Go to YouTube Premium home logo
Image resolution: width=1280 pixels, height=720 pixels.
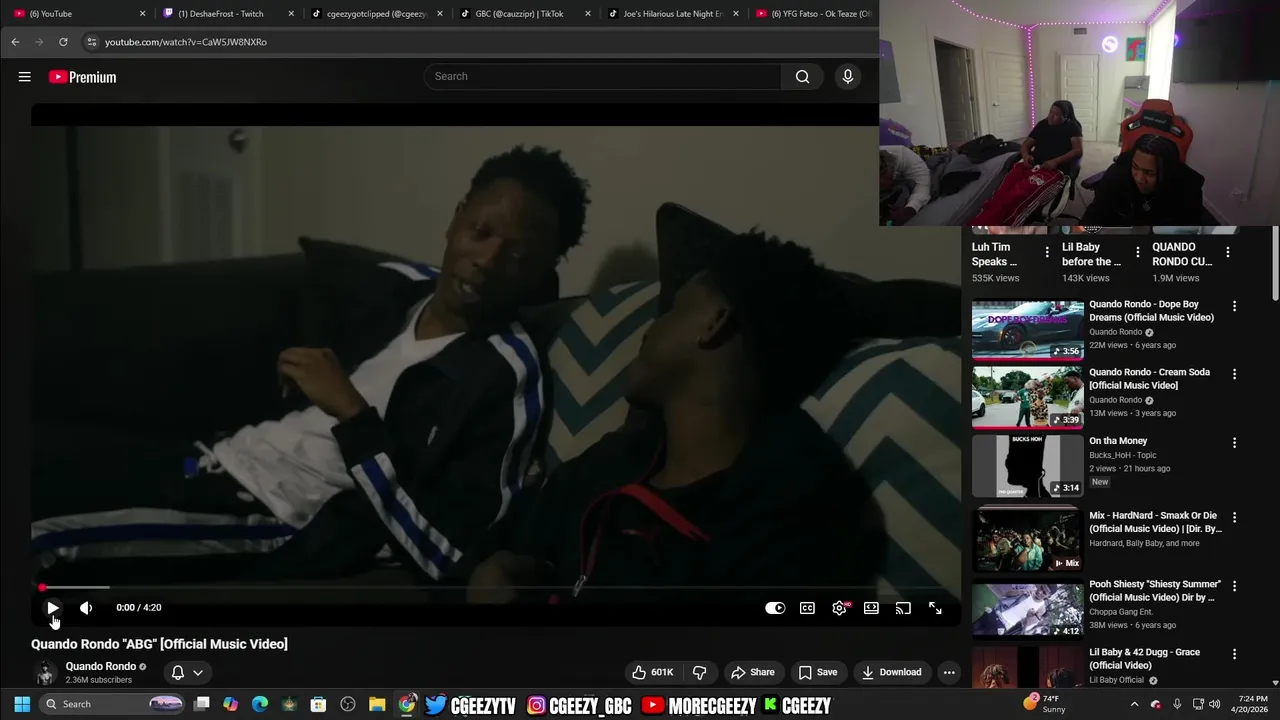(x=83, y=77)
